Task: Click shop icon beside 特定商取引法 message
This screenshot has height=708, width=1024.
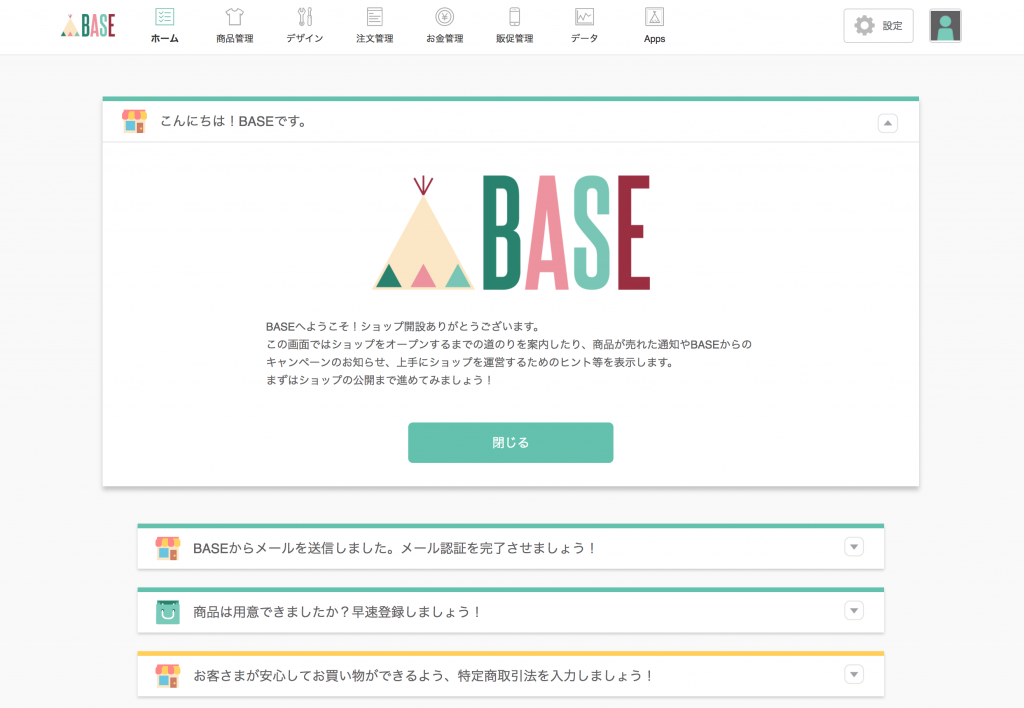Action: (168, 676)
